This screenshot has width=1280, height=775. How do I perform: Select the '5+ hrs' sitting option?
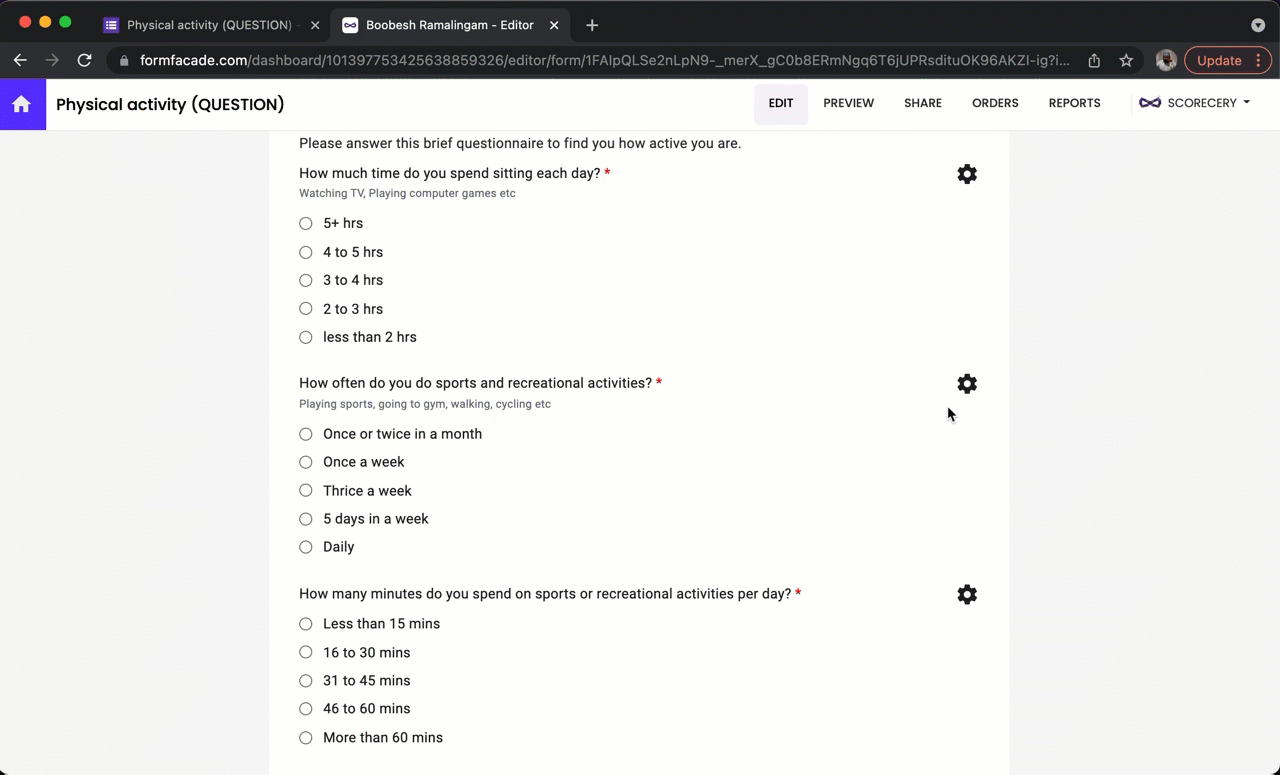(306, 223)
